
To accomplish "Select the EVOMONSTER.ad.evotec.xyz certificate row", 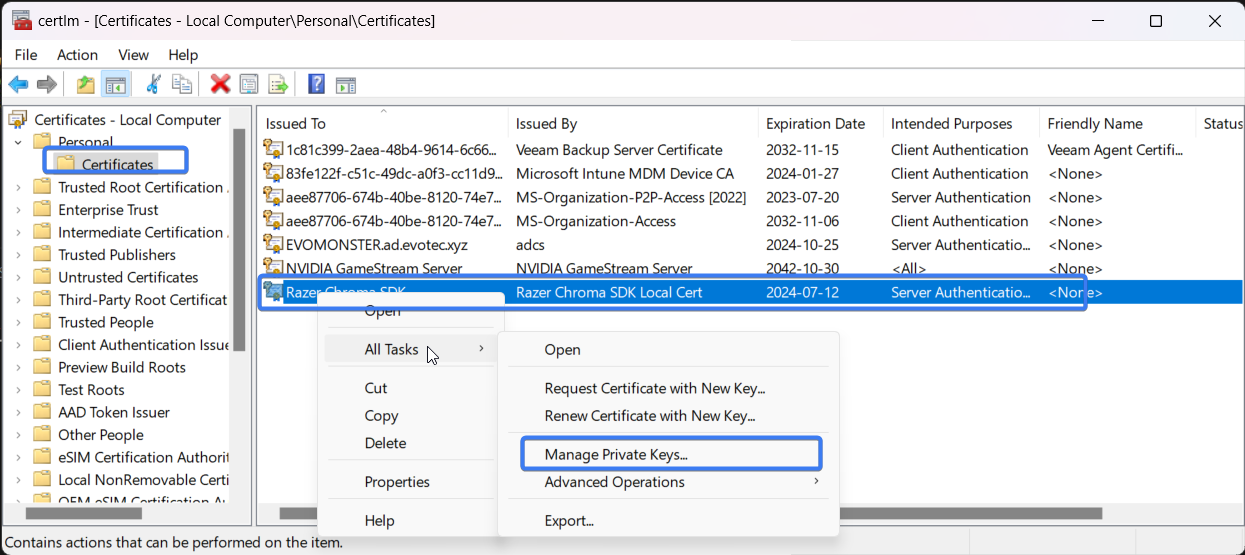I will pos(376,245).
